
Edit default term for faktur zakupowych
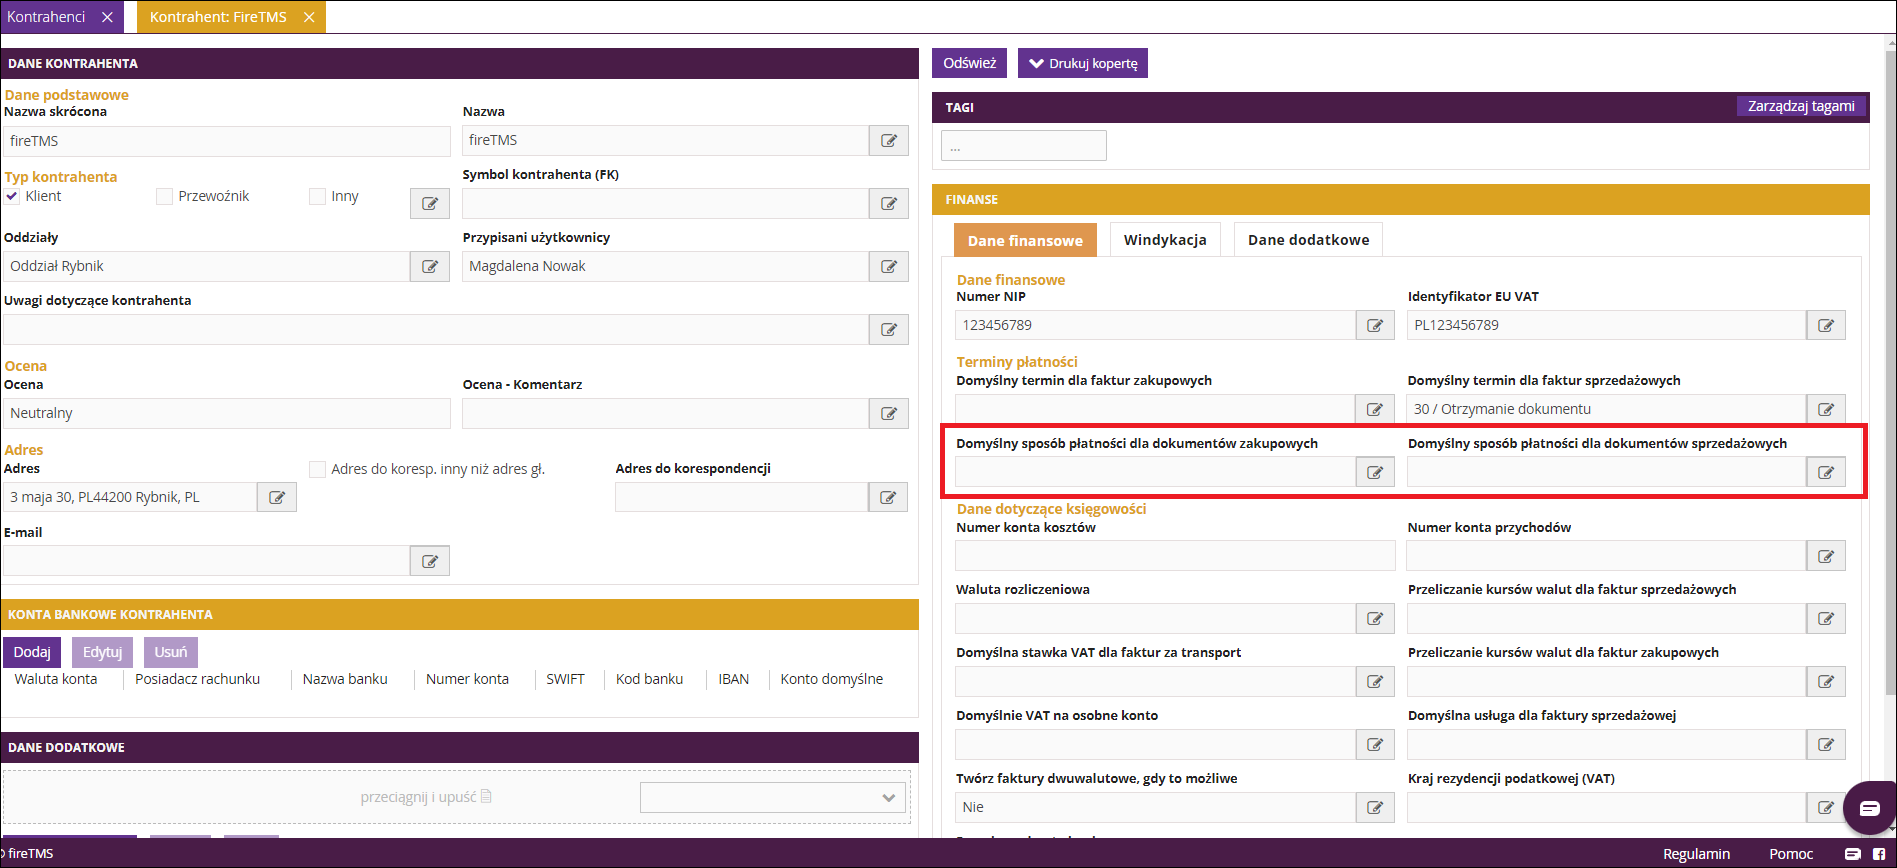1375,409
